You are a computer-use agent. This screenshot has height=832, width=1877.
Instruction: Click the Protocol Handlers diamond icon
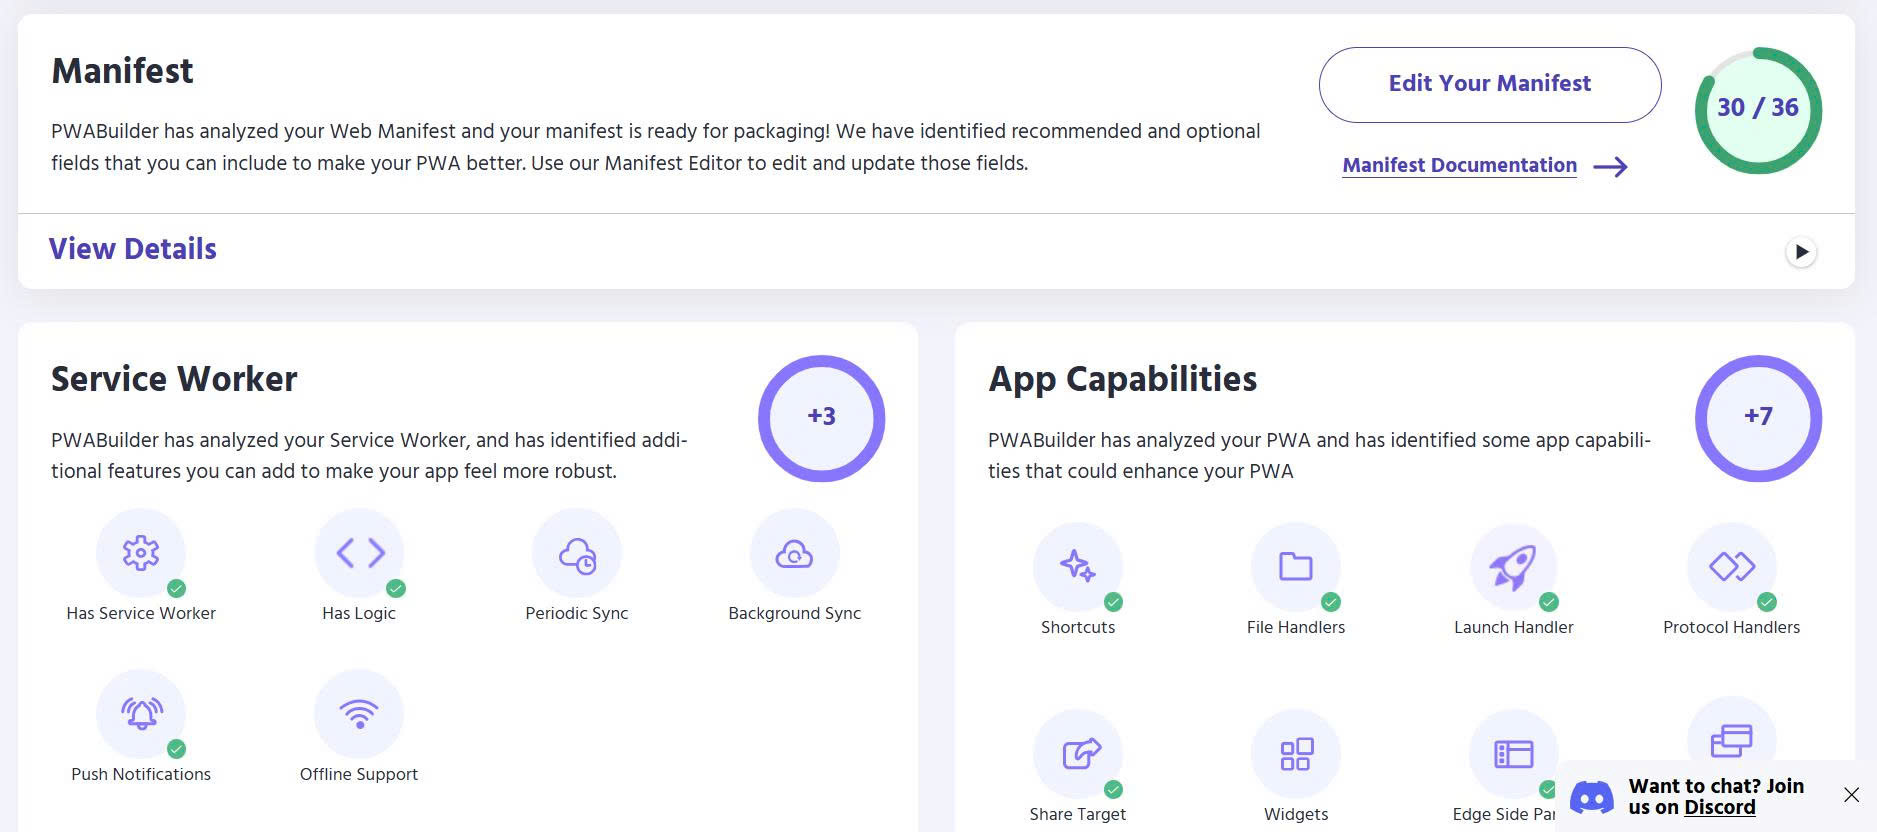pyautogui.click(x=1731, y=567)
